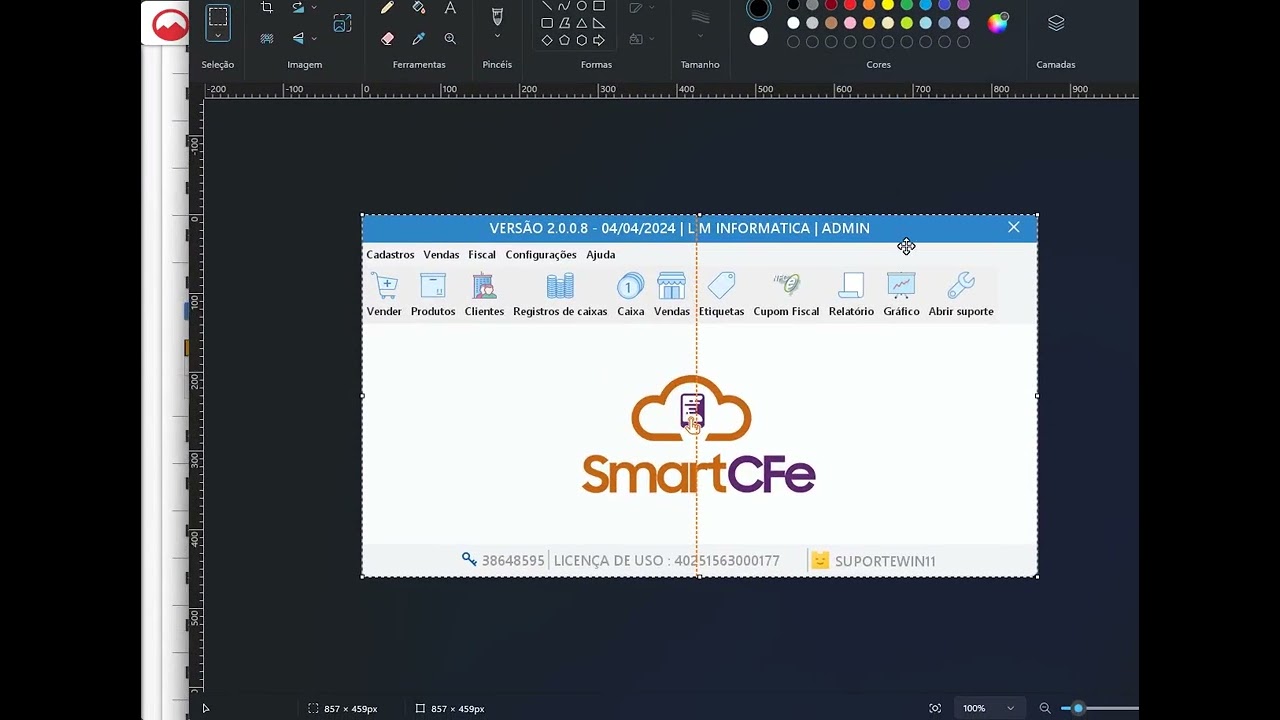Choose the lime green color swatch

coord(906,23)
